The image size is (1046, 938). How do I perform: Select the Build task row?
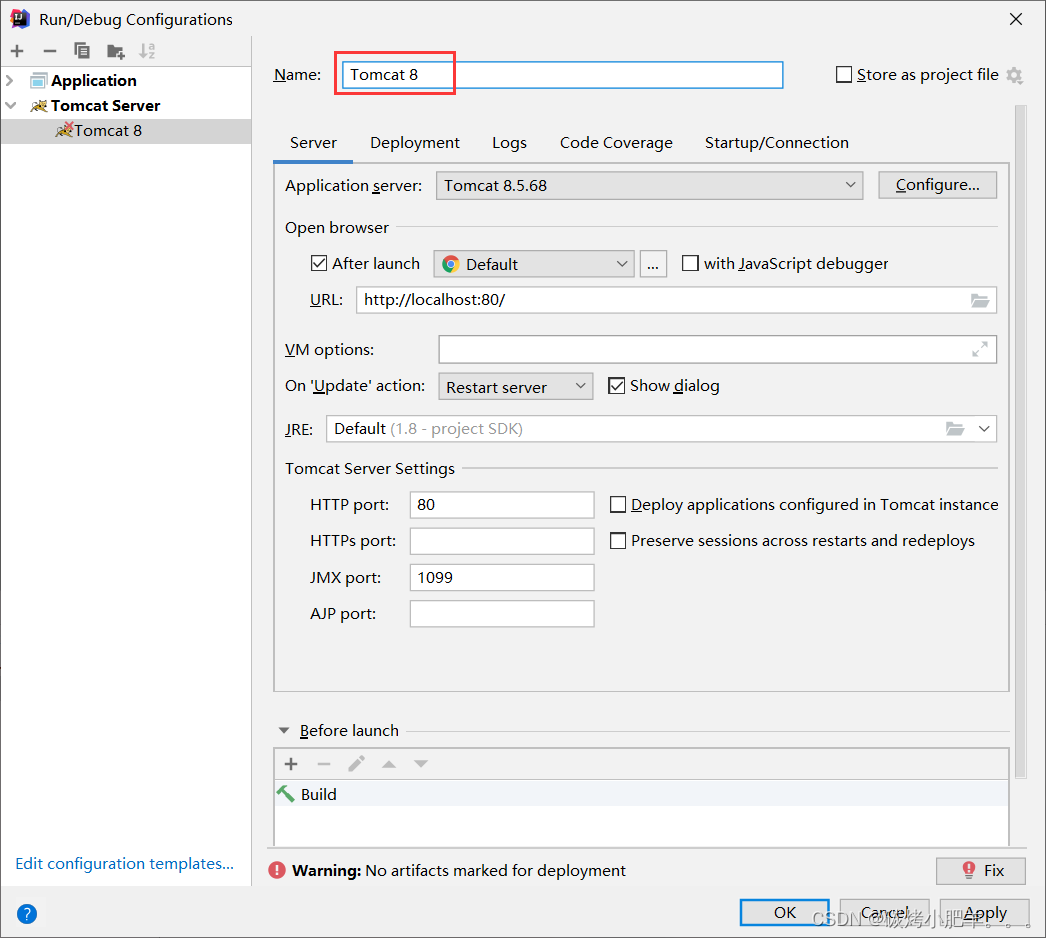[x=641, y=794]
